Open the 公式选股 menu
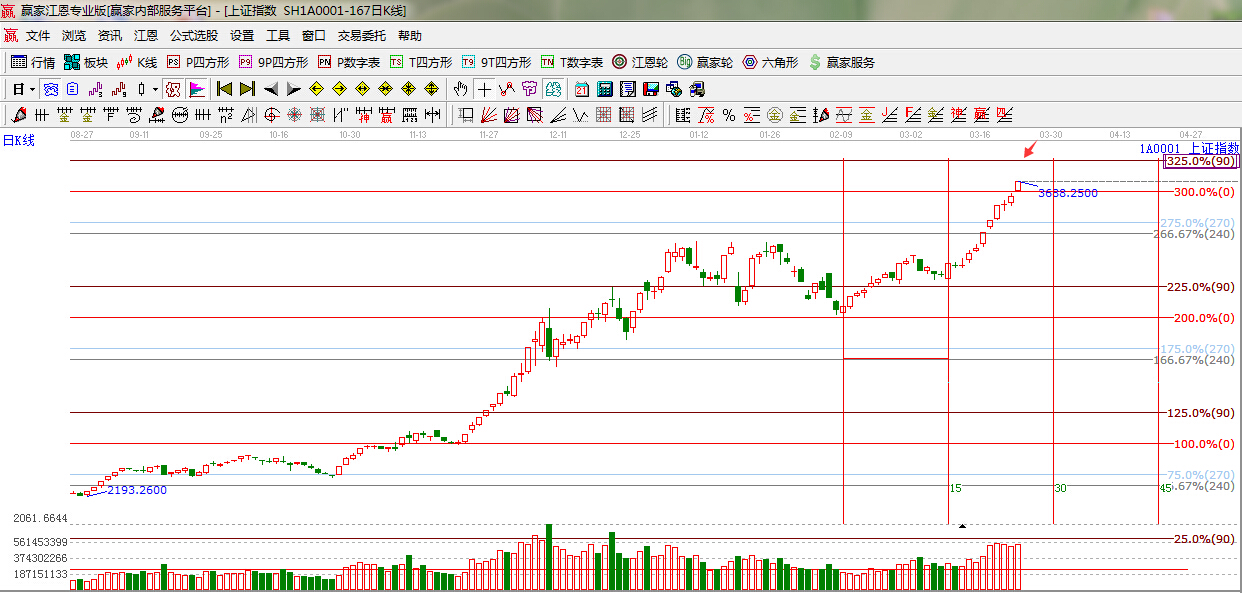 (193, 36)
